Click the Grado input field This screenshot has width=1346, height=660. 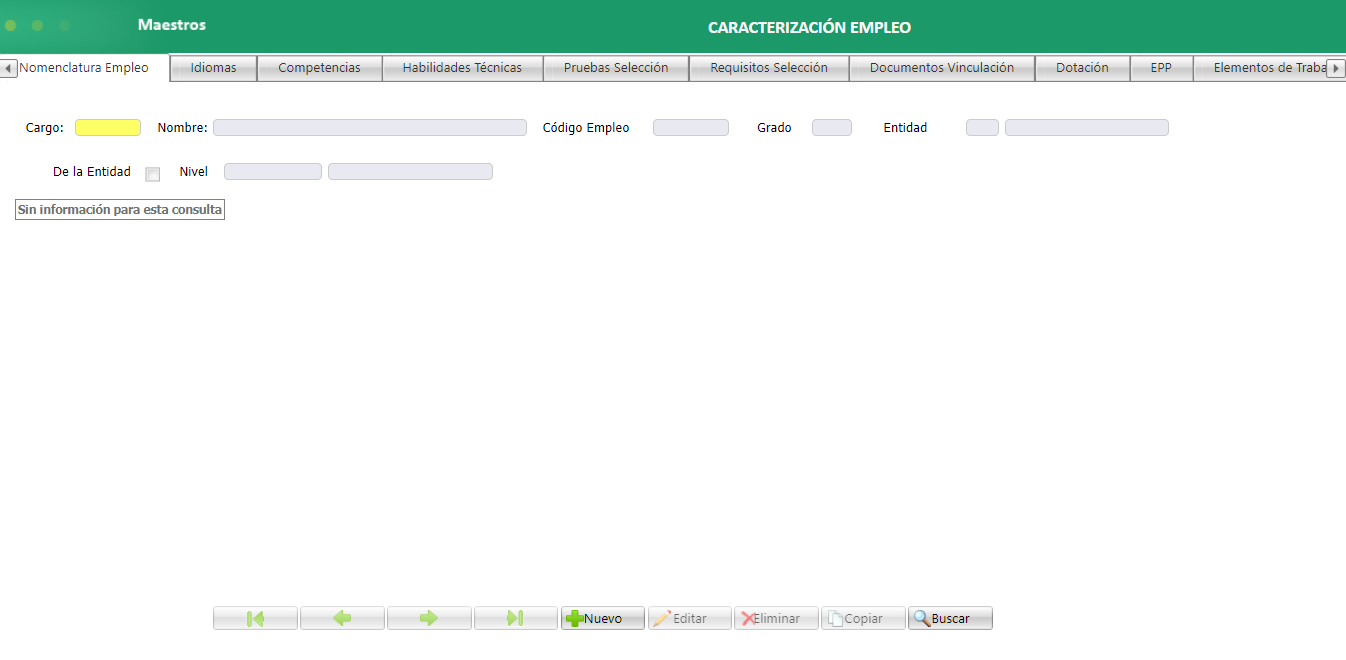point(832,128)
